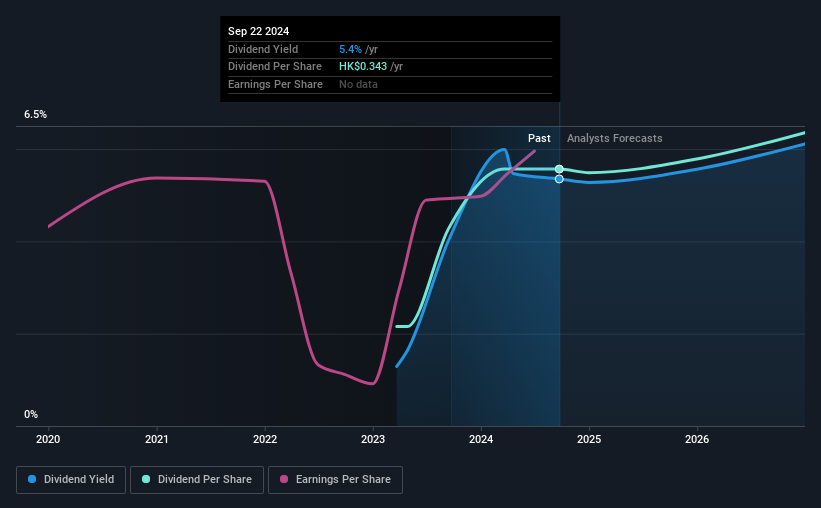Select the blue data point on dividend yield line
The height and width of the screenshot is (508, 821).
(x=559, y=179)
